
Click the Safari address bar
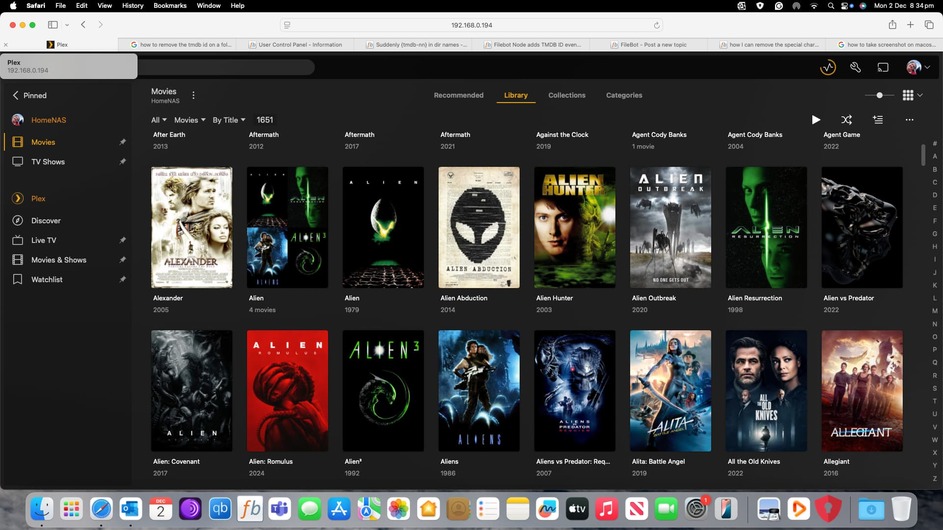472,25
